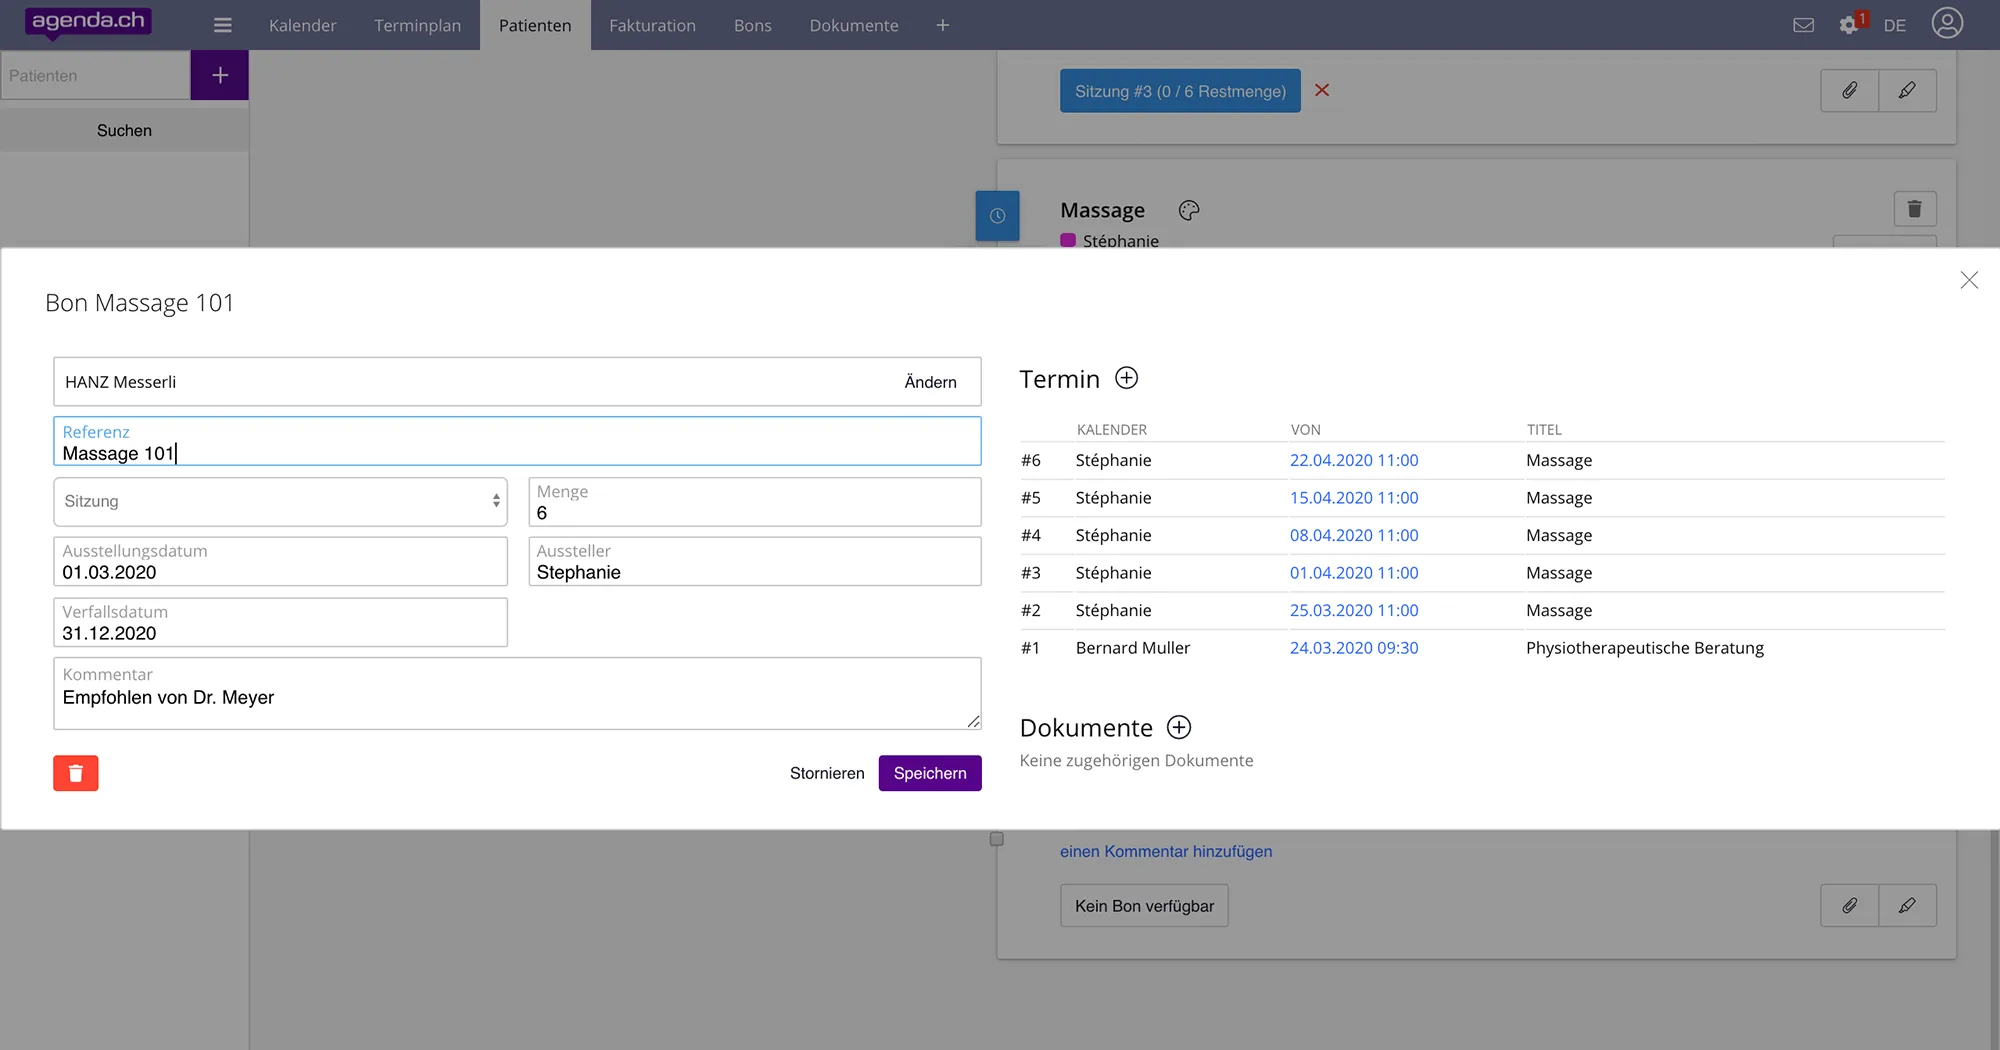Open the DE language selector

1894,25
